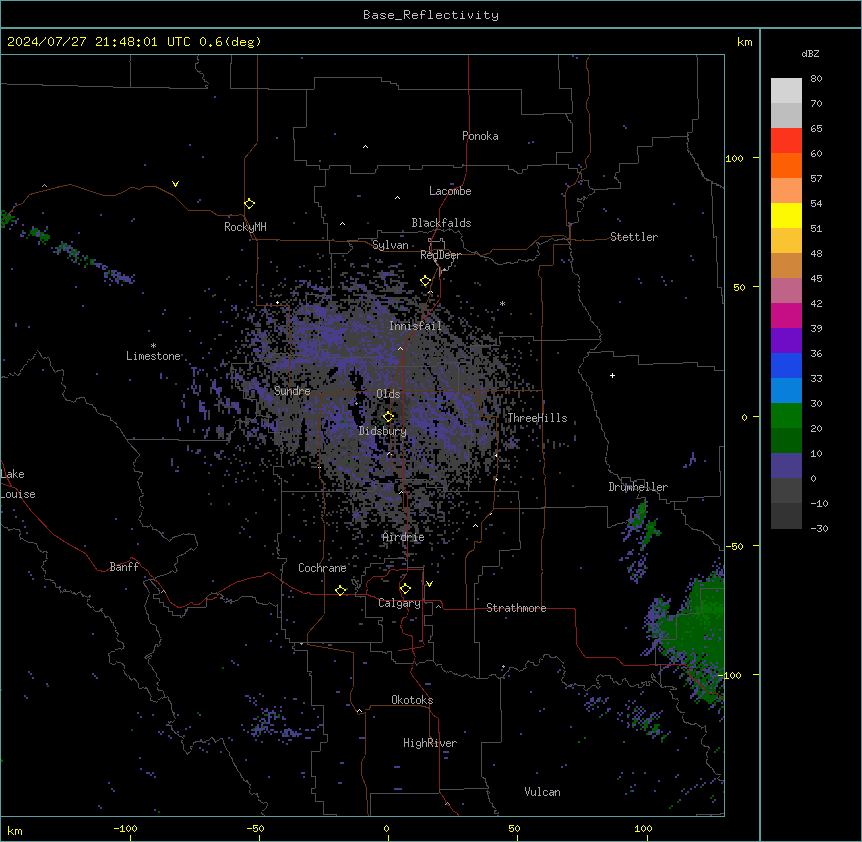This screenshot has width=862, height=842.
Task: Click the Strathmore label
Action: [516, 608]
